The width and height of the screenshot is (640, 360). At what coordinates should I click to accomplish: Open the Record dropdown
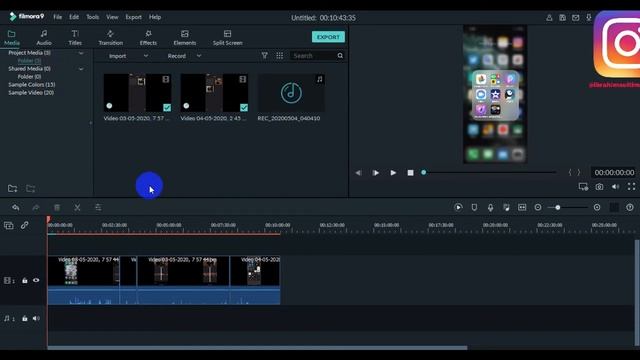pyautogui.click(x=184, y=56)
